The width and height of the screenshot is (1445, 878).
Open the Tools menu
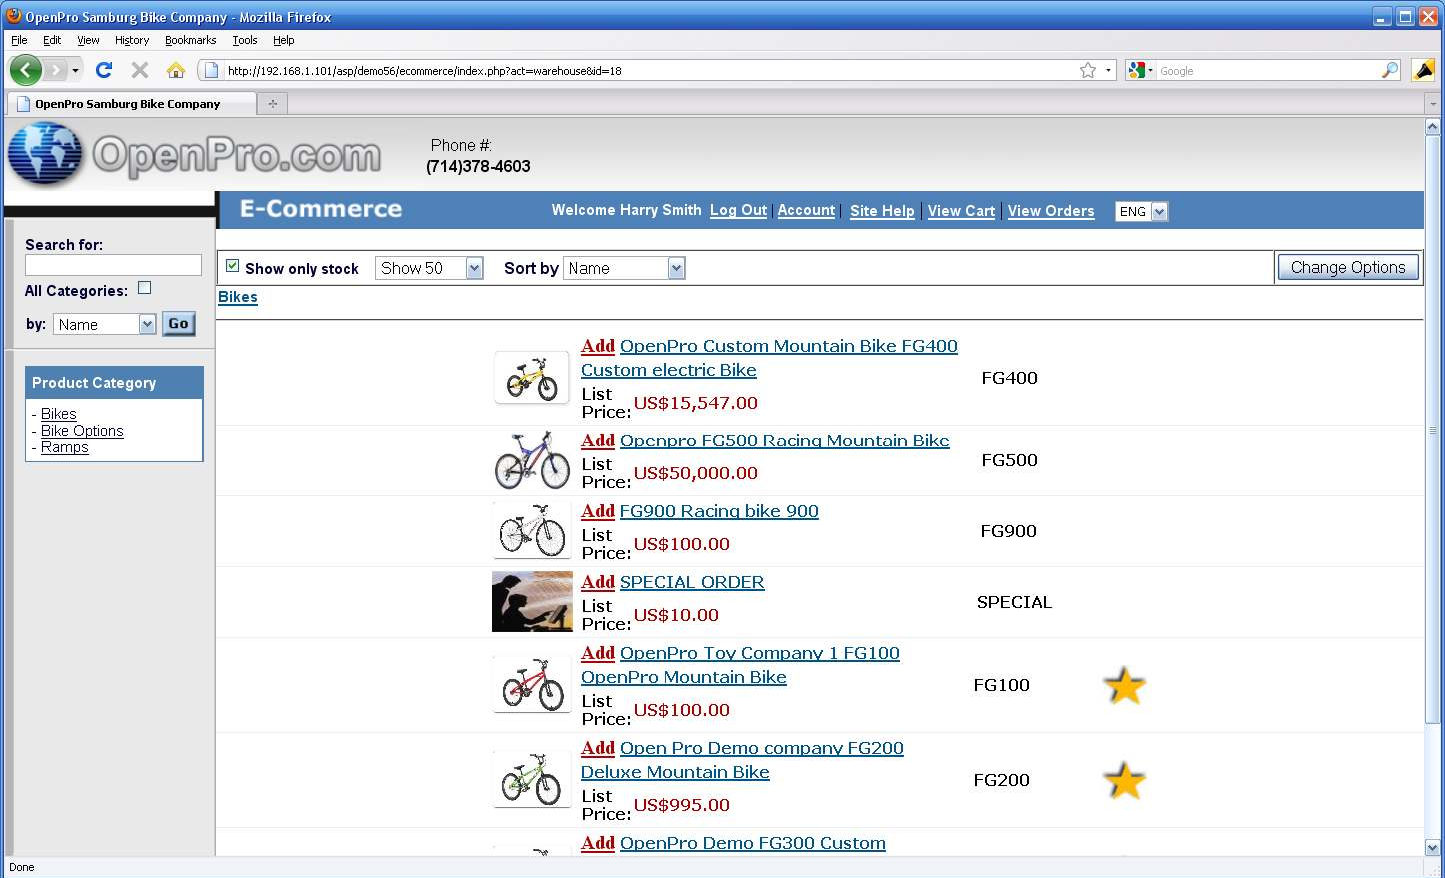pyautogui.click(x=245, y=40)
